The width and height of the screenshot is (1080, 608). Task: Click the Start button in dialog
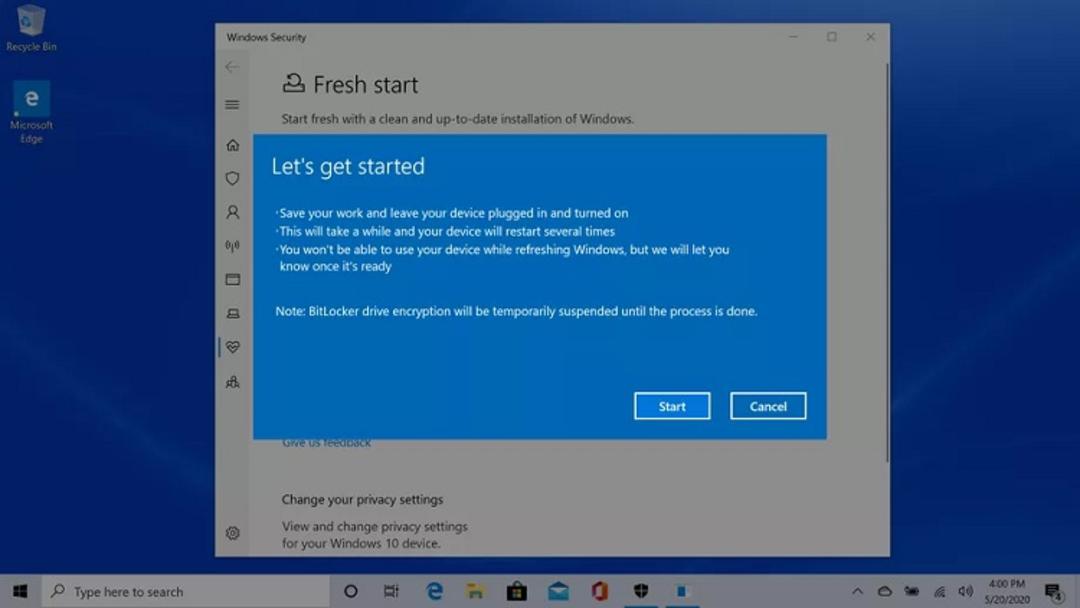tap(672, 406)
